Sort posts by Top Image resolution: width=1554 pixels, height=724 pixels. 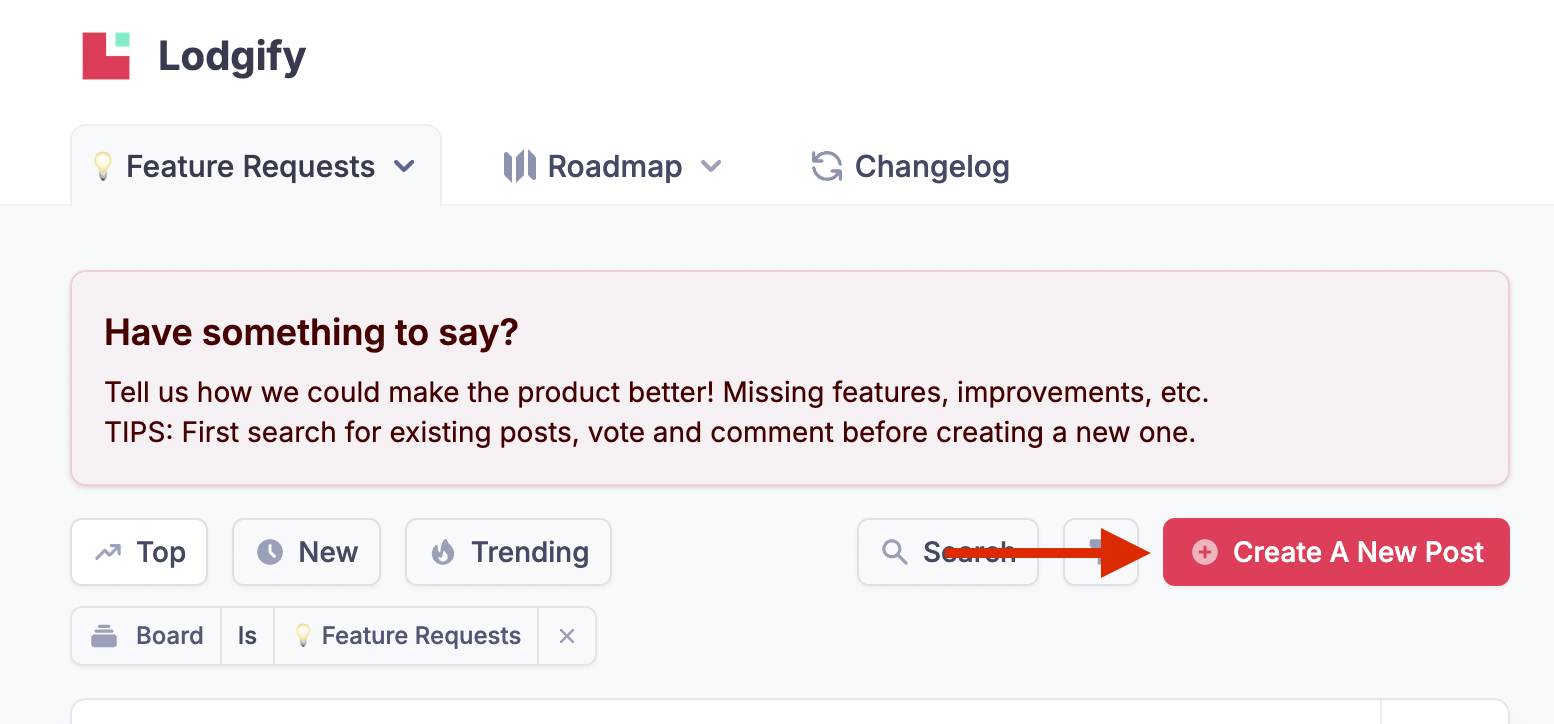[139, 552]
